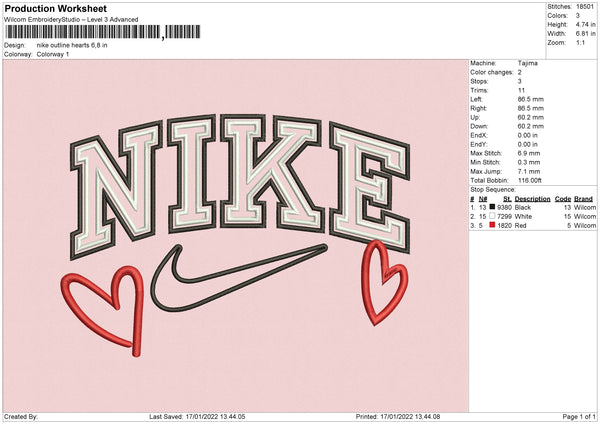Click the 'Description' column header

(x=532, y=199)
